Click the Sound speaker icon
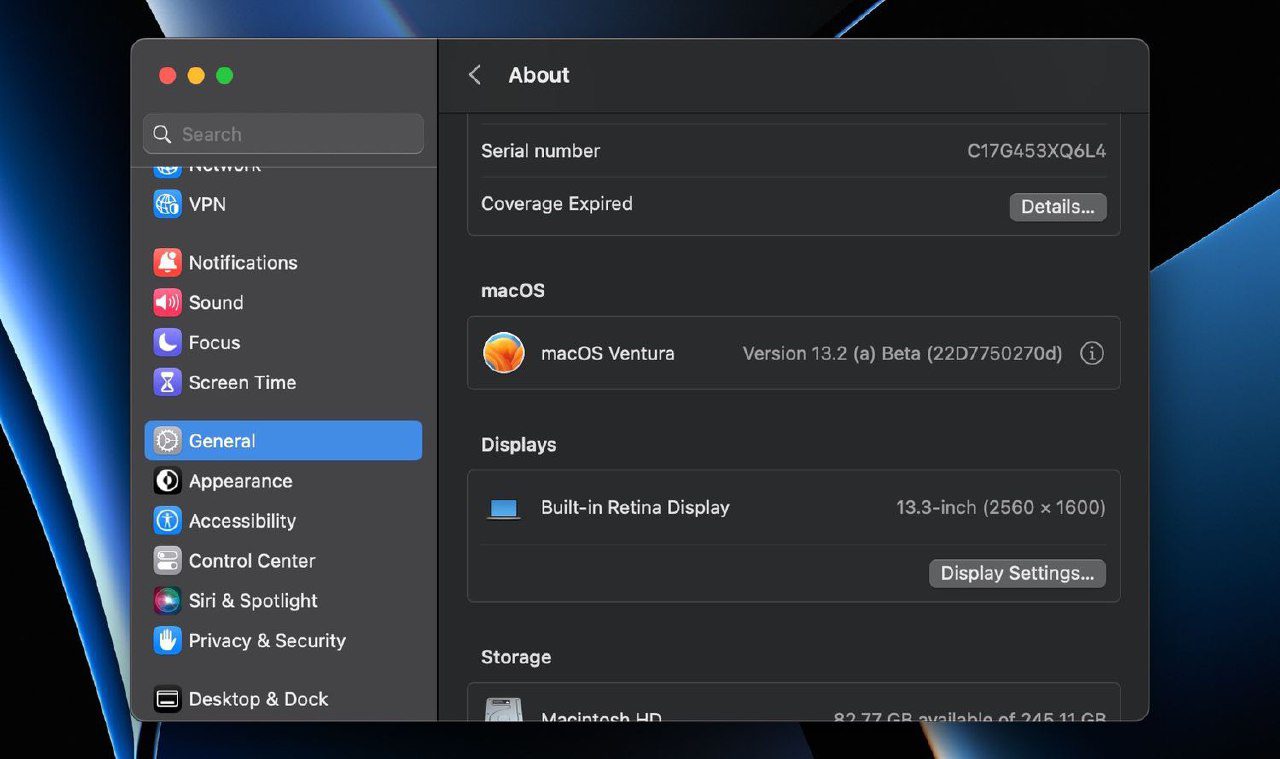 tap(167, 303)
